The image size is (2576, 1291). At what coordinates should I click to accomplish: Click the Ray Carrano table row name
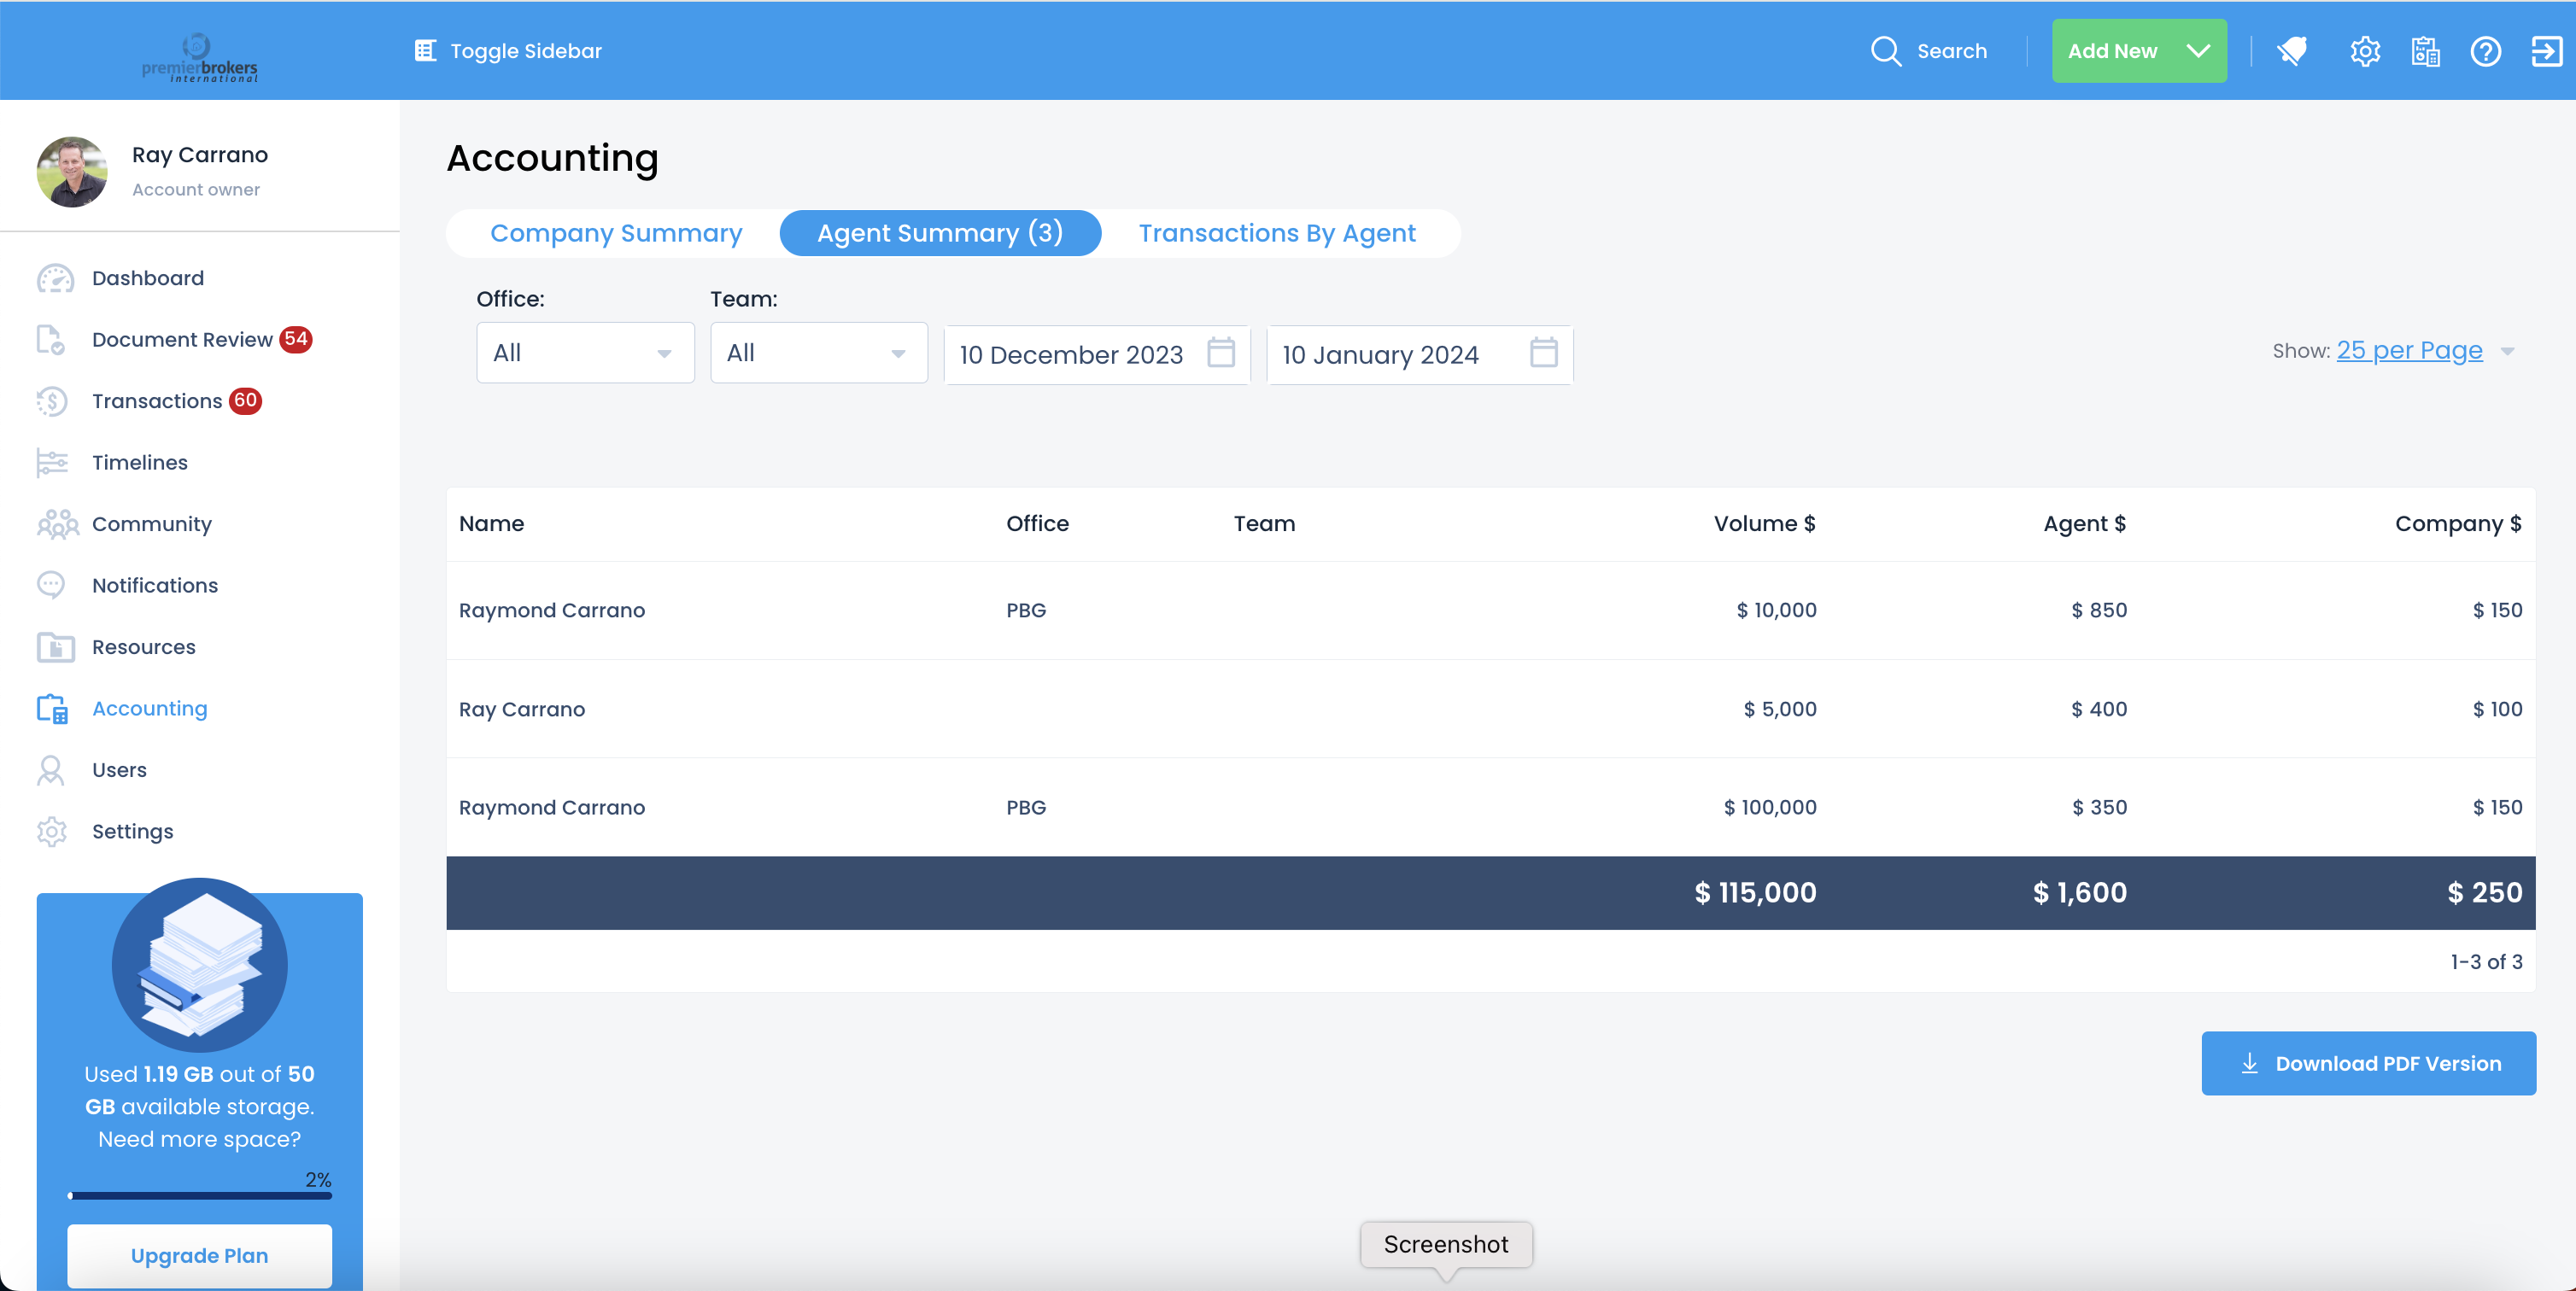(x=522, y=709)
